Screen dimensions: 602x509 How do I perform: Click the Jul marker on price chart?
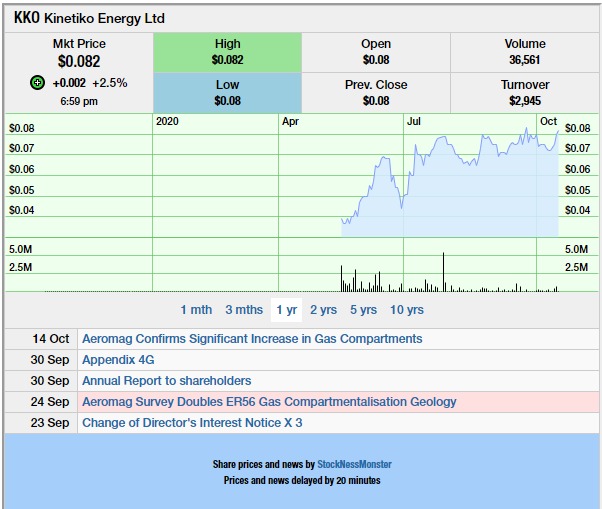tap(413, 122)
